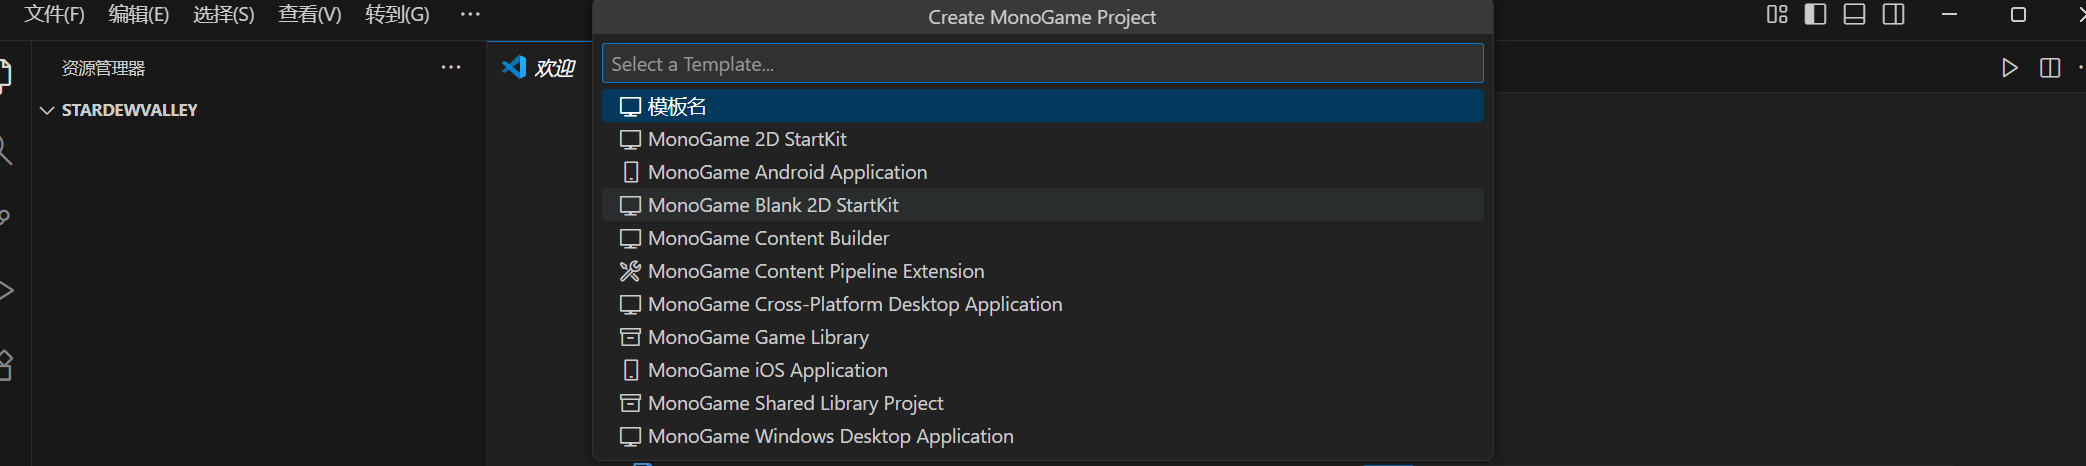Click monitor icon beside MonoGame Blank 2D StartKit
Screen dimensions: 2086x466
click(x=630, y=206)
